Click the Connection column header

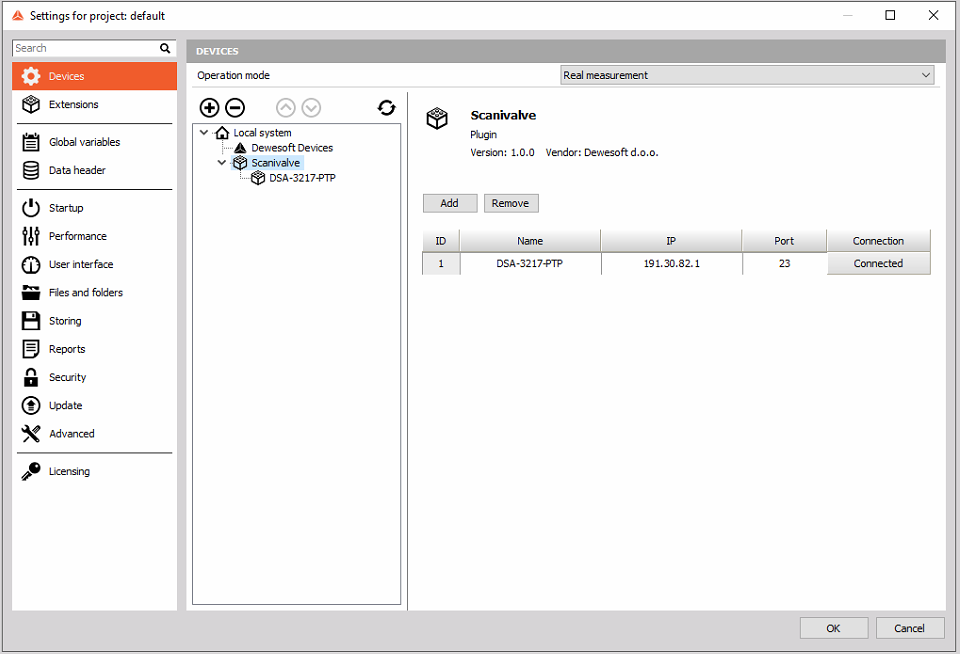pyautogui.click(x=879, y=241)
